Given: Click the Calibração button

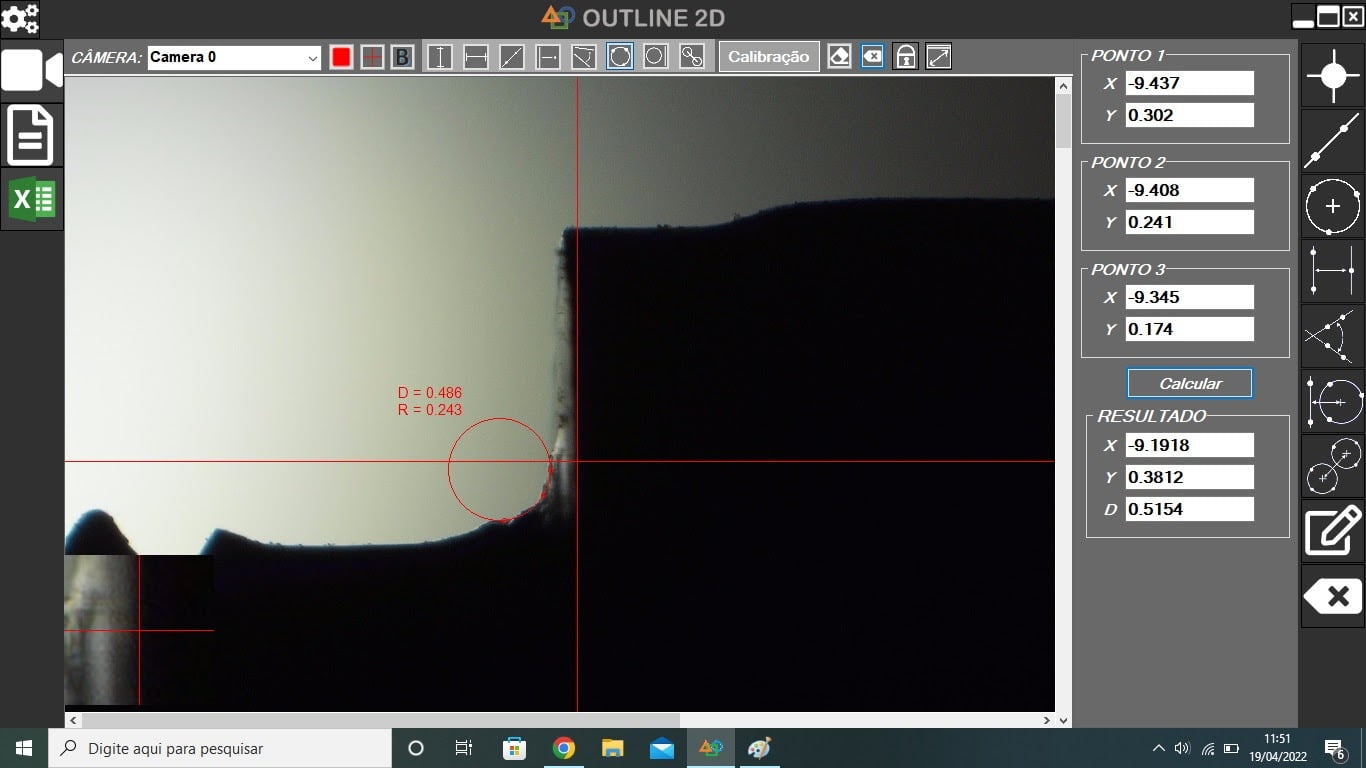Looking at the screenshot, I should (x=768, y=57).
